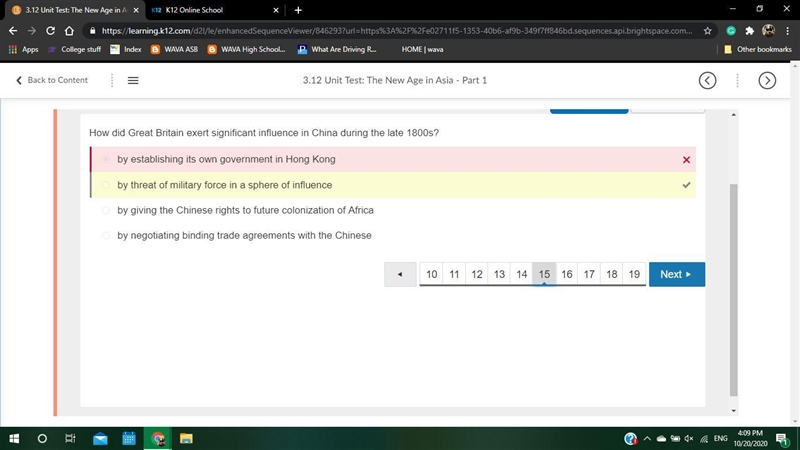Click quiz pane scroll-up arrow
The width and height of the screenshot is (800, 450).
[x=733, y=115]
